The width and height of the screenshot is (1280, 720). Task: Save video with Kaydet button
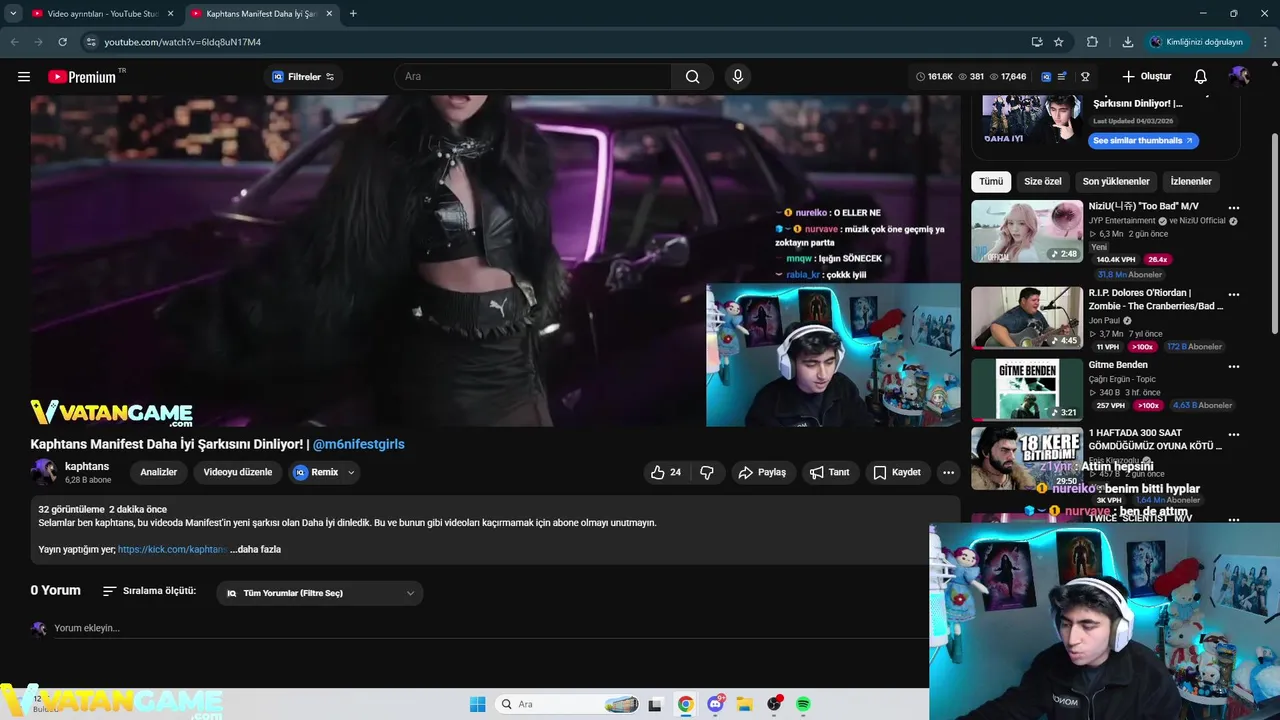click(x=897, y=472)
